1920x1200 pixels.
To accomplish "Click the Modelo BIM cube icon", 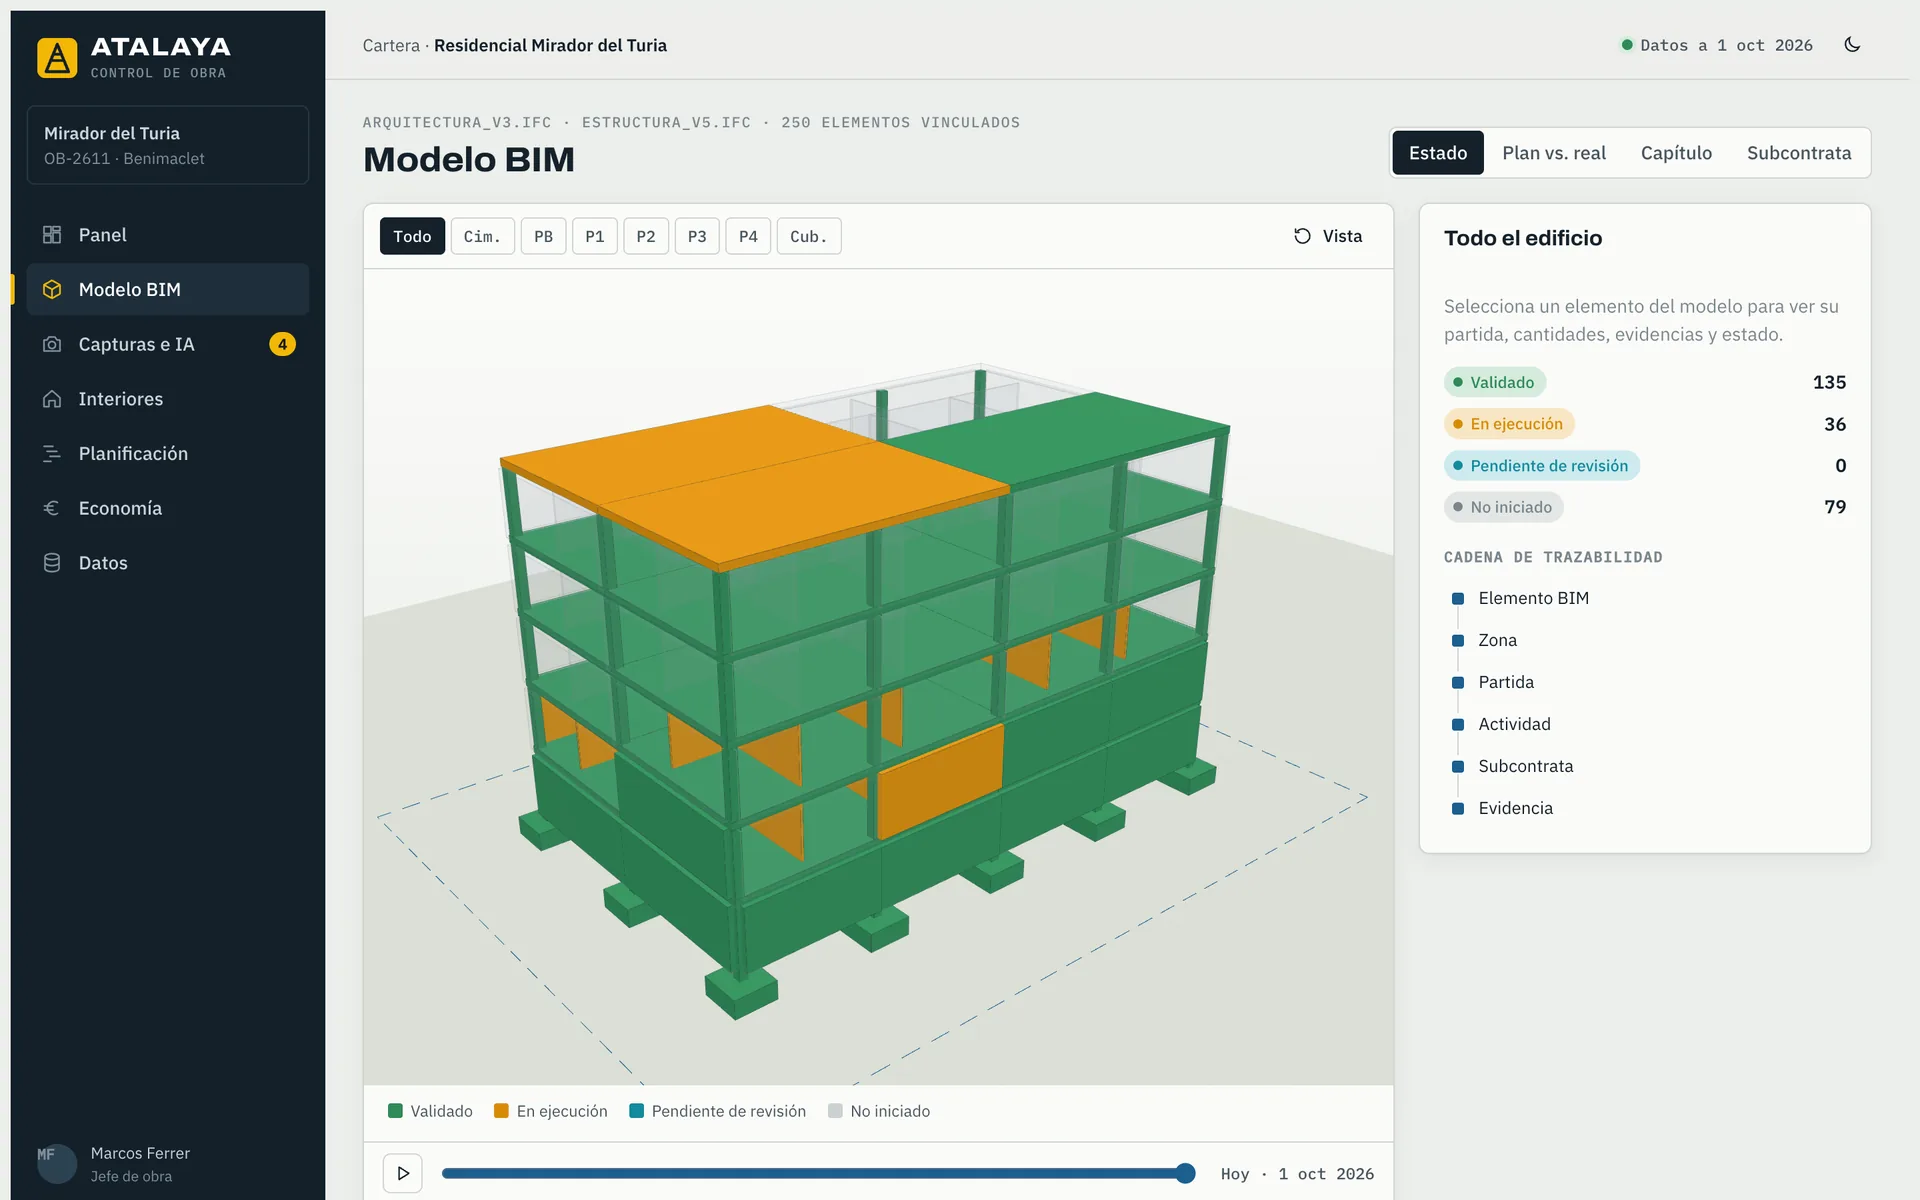I will [x=52, y=290].
